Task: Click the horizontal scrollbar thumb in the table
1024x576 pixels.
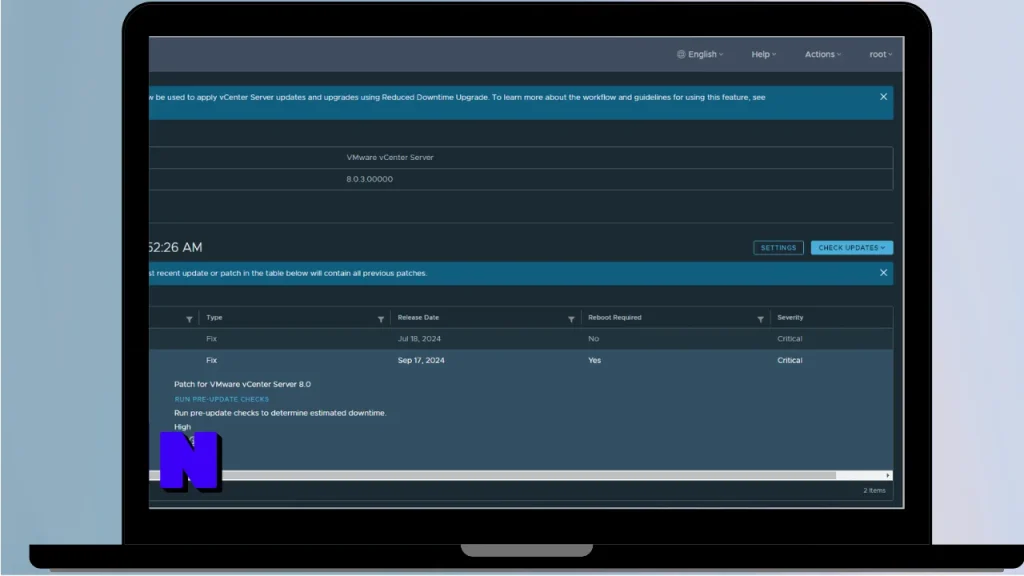Action: (492, 475)
